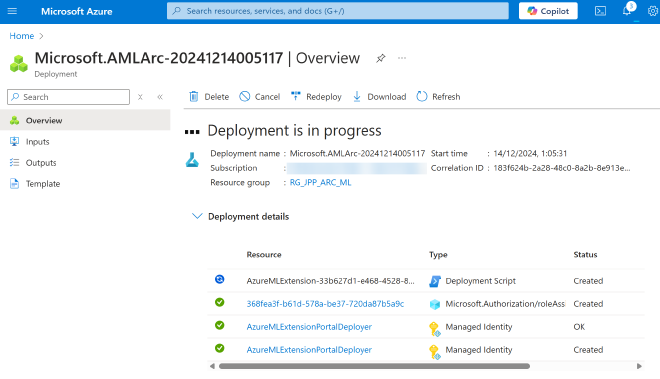Click the Microsoft Azure portal logo text
The width and height of the screenshot is (660, 379).
click(77, 11)
